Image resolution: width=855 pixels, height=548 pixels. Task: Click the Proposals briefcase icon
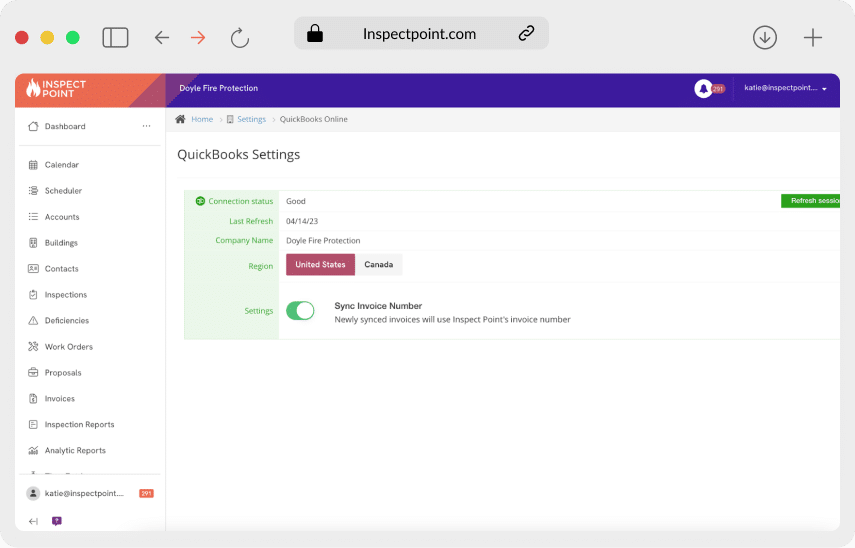[33, 373]
